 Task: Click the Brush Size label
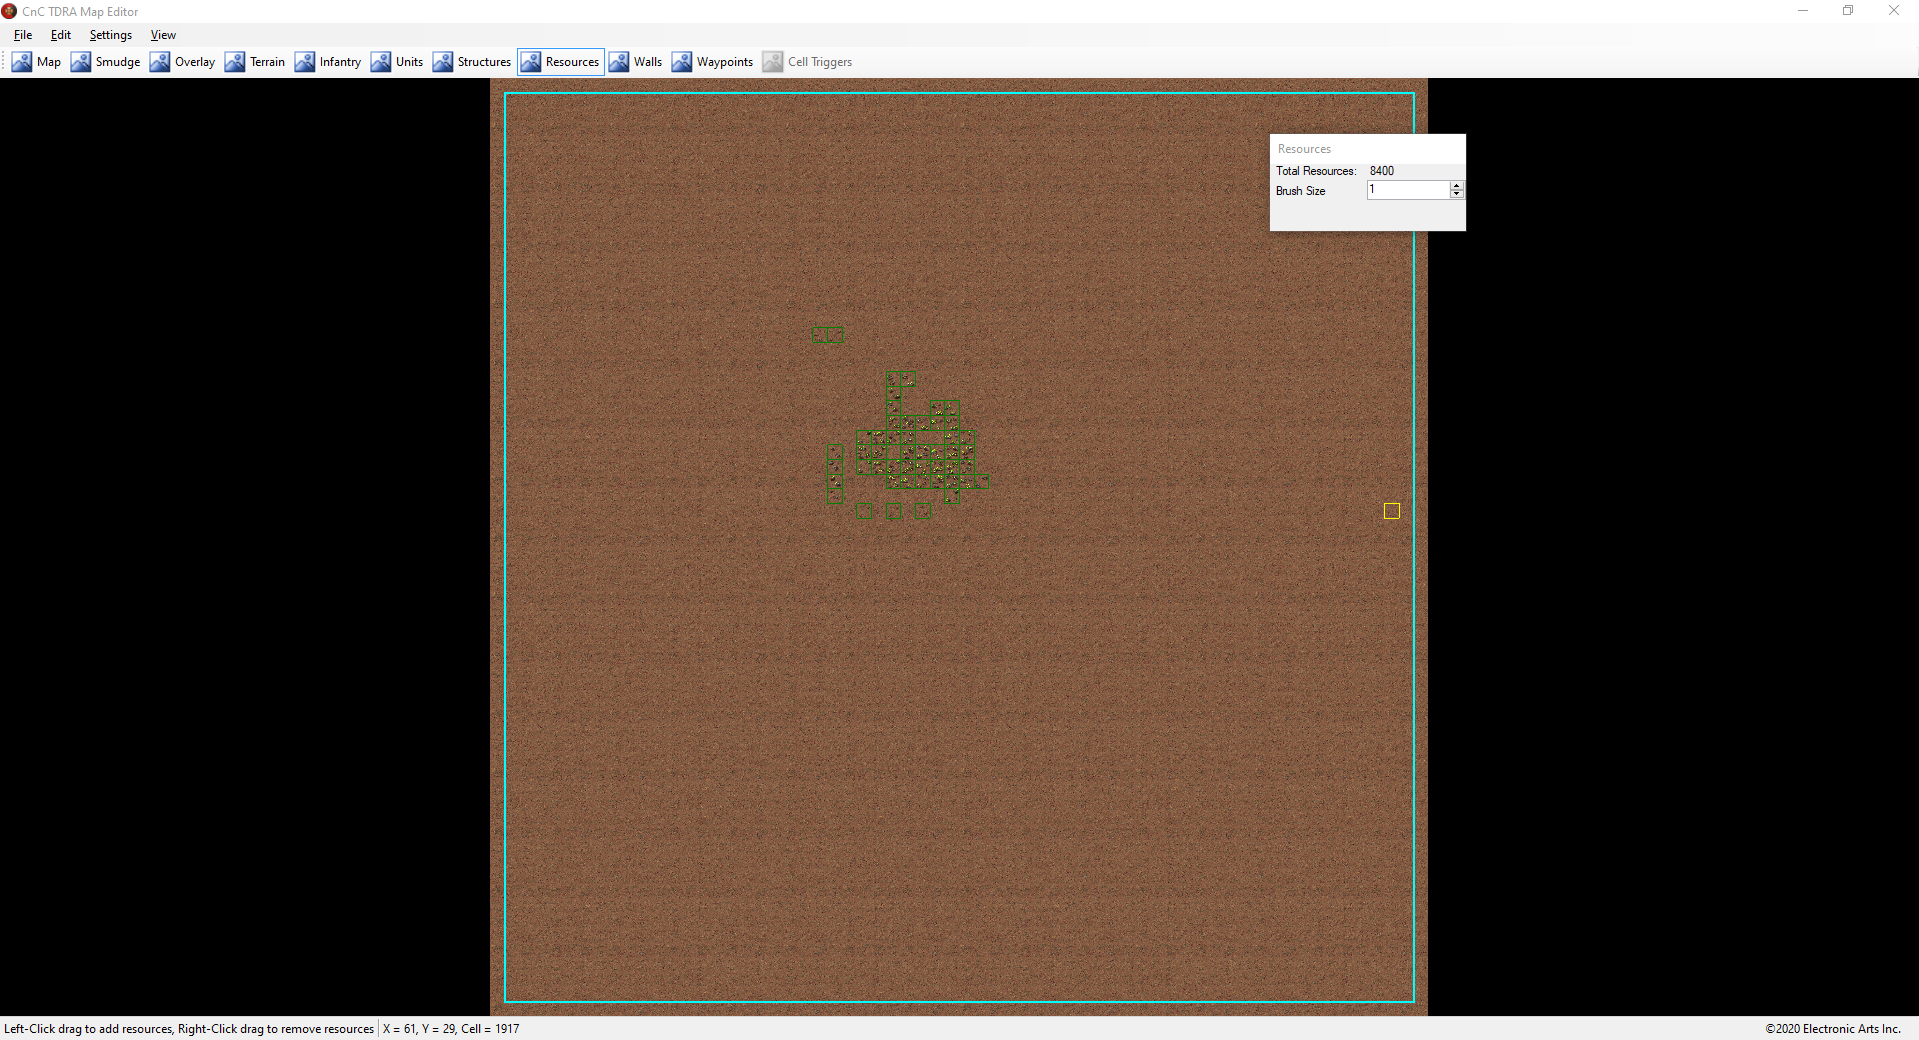point(1300,191)
